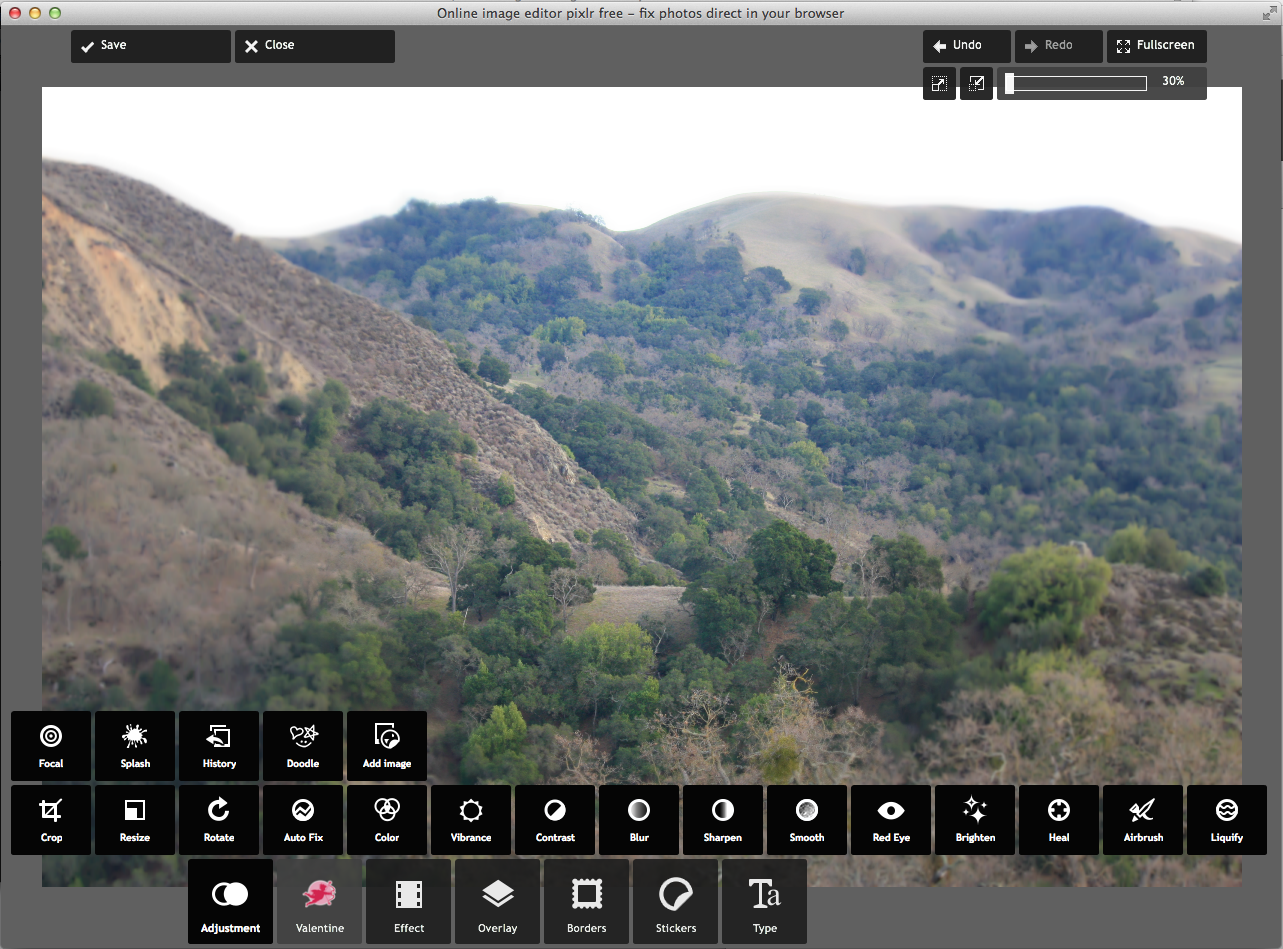Click the Close button
The height and width of the screenshot is (949, 1283).
pyautogui.click(x=315, y=46)
